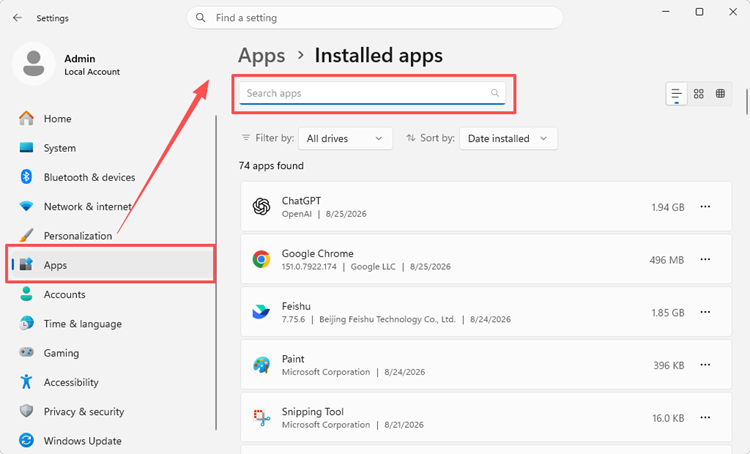Switch to table view layout
The image size is (750, 454).
pos(720,93)
